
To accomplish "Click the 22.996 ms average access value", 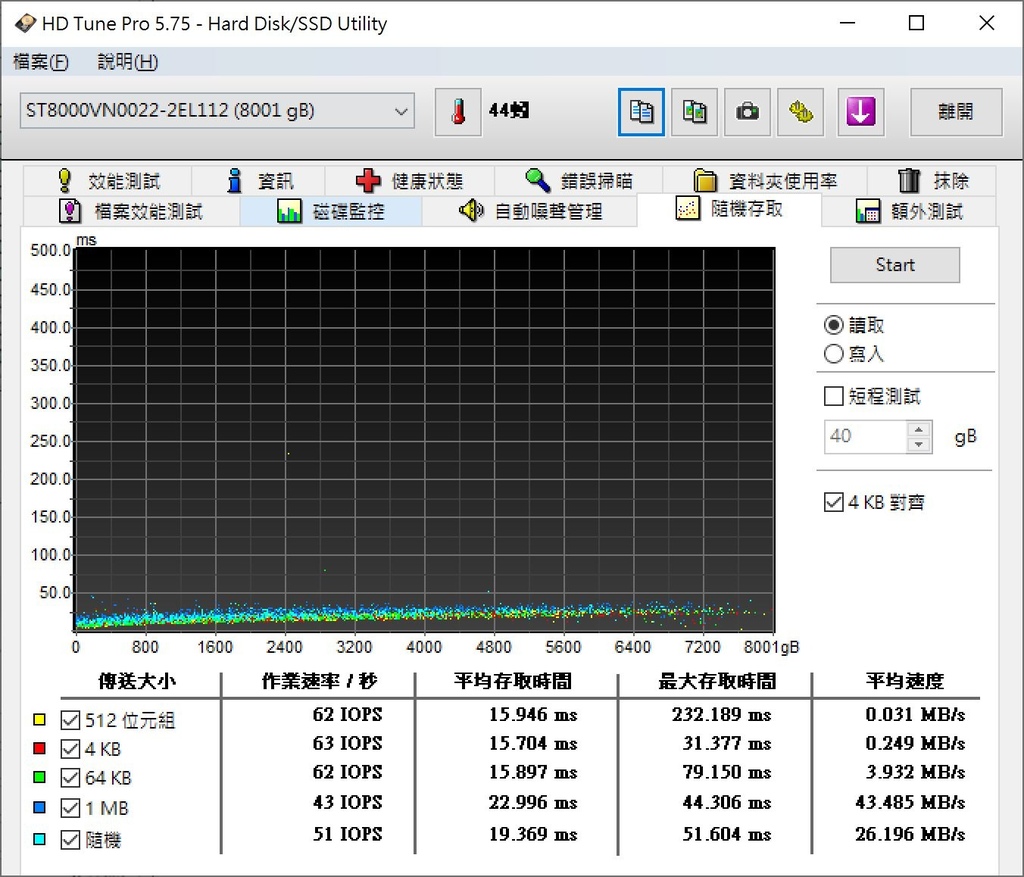I will [533, 802].
